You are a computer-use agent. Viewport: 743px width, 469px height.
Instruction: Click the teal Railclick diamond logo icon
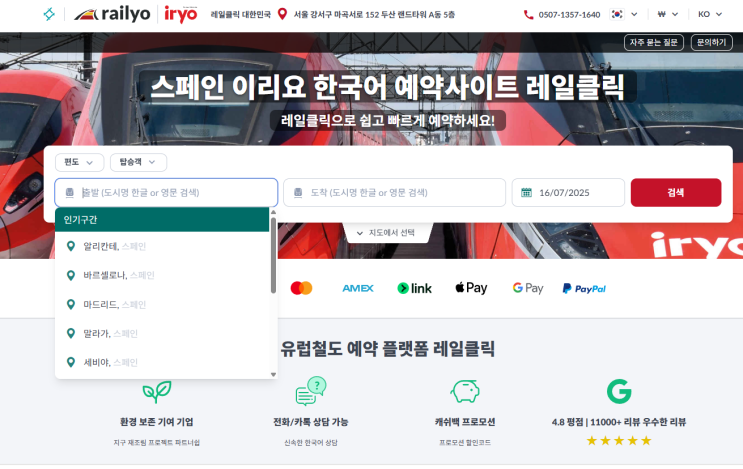(x=49, y=14)
